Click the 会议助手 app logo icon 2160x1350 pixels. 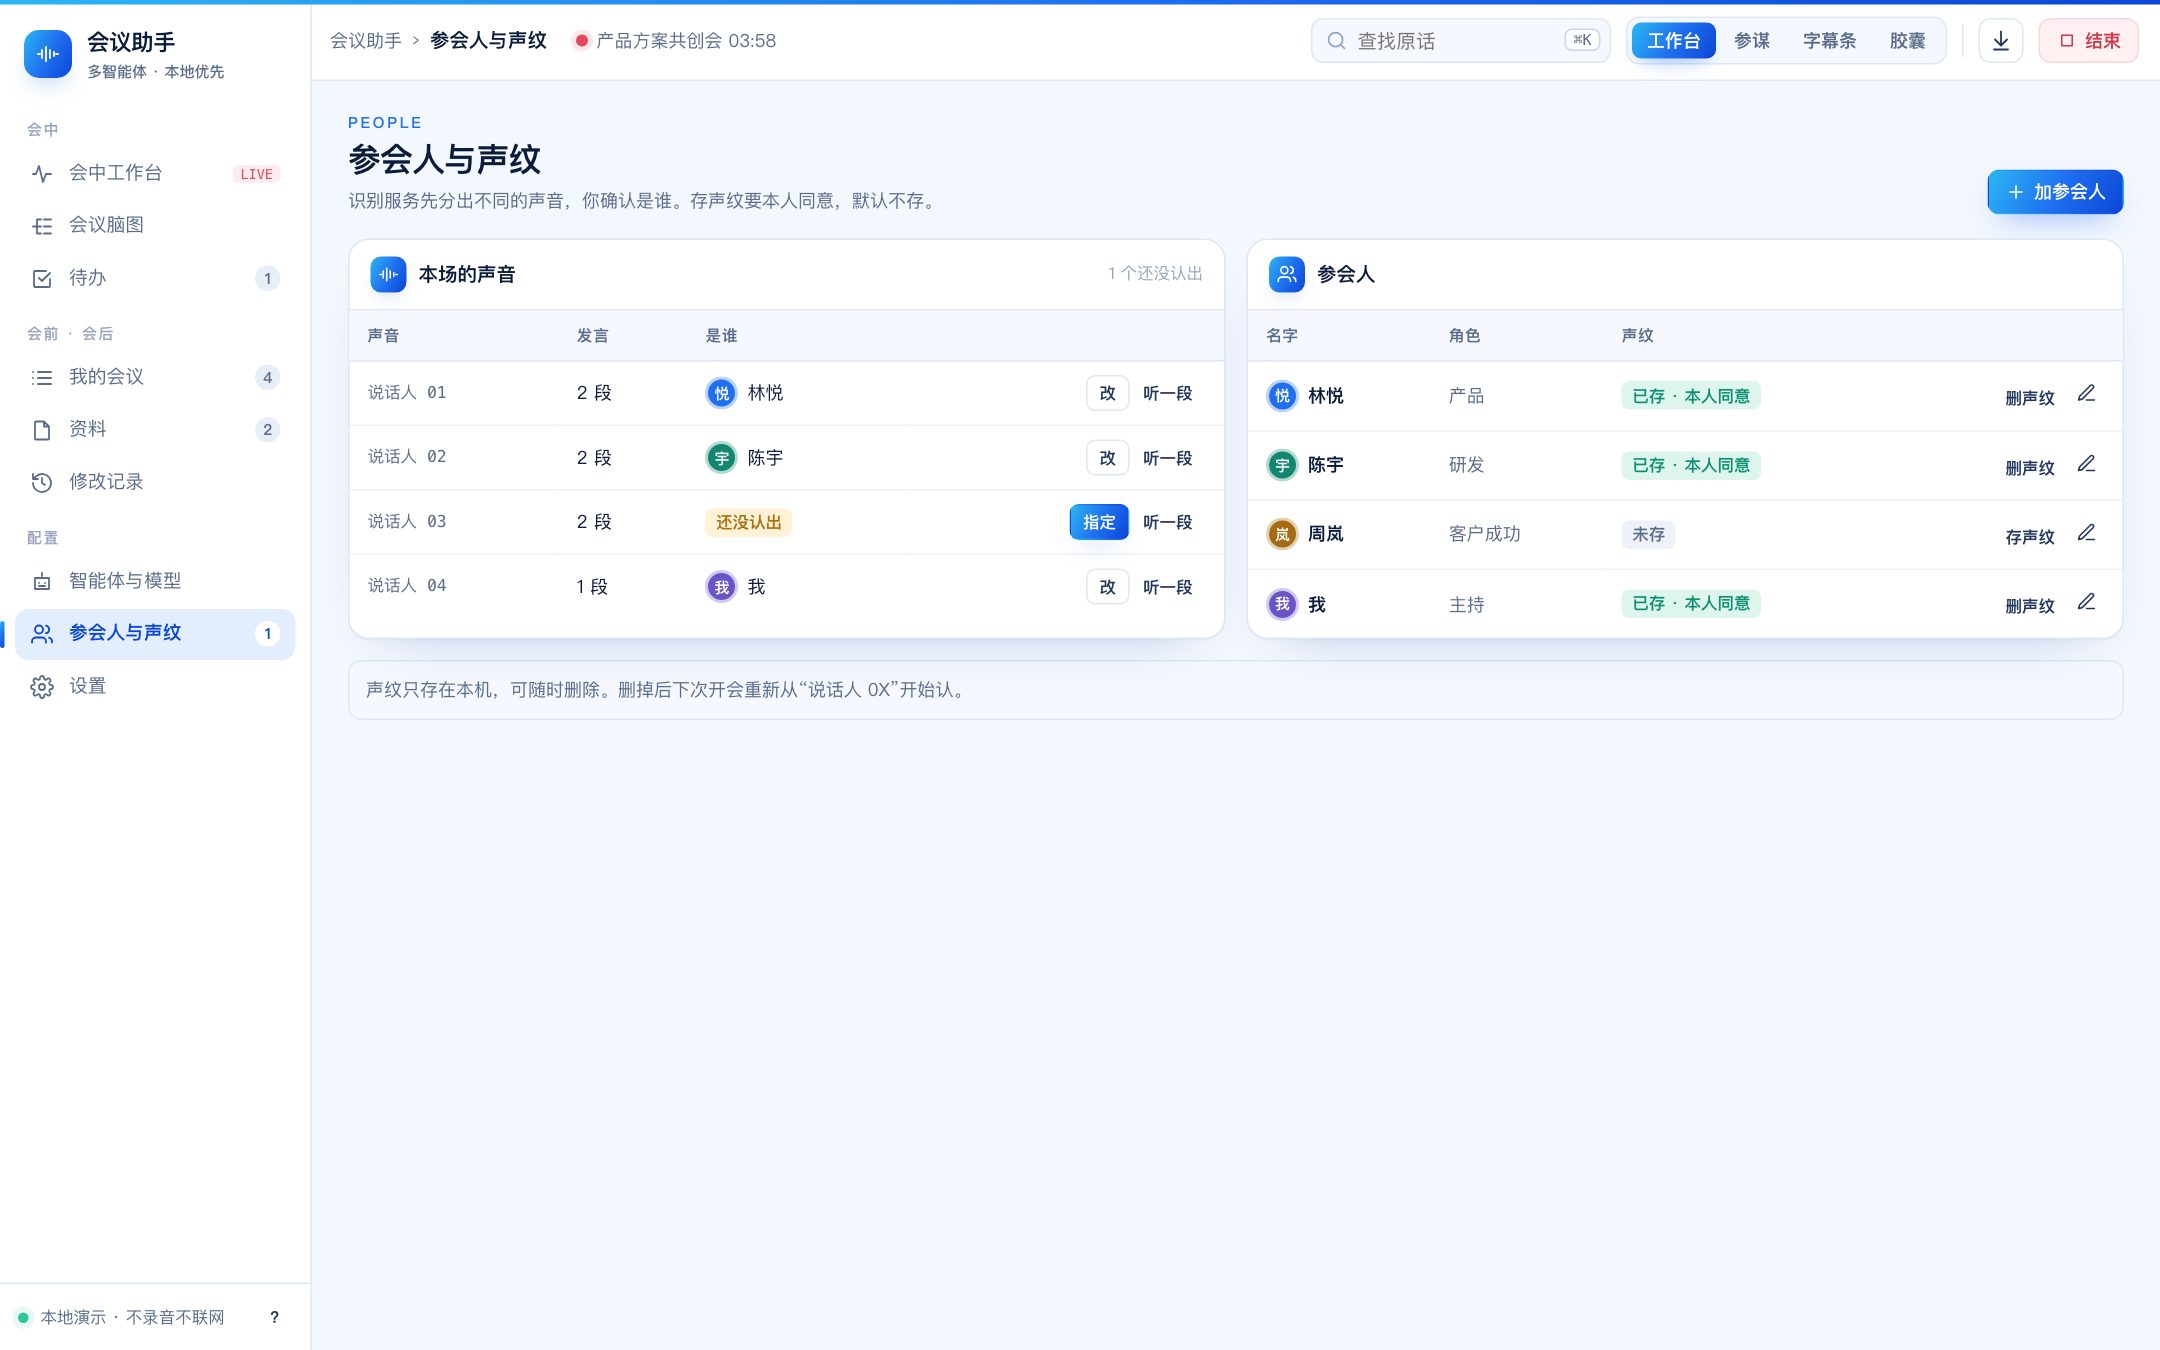[x=48, y=54]
